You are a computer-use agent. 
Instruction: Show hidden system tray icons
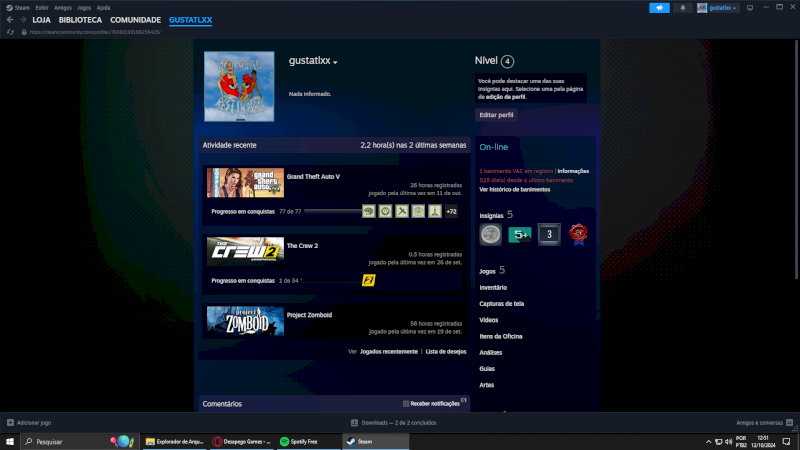(x=708, y=441)
